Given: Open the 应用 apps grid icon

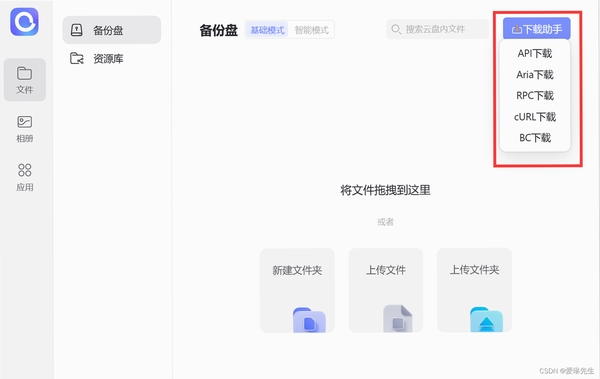Looking at the screenshot, I should 24,170.
